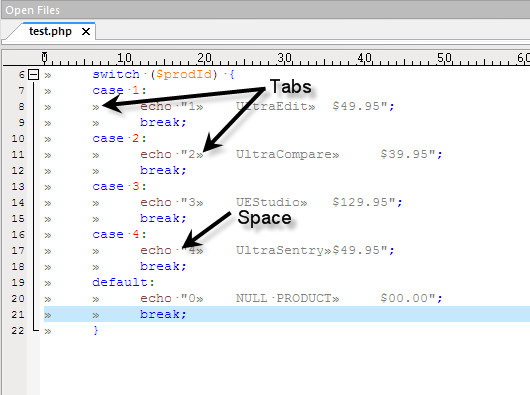Click the column ruler at mark 10

(x=124, y=58)
